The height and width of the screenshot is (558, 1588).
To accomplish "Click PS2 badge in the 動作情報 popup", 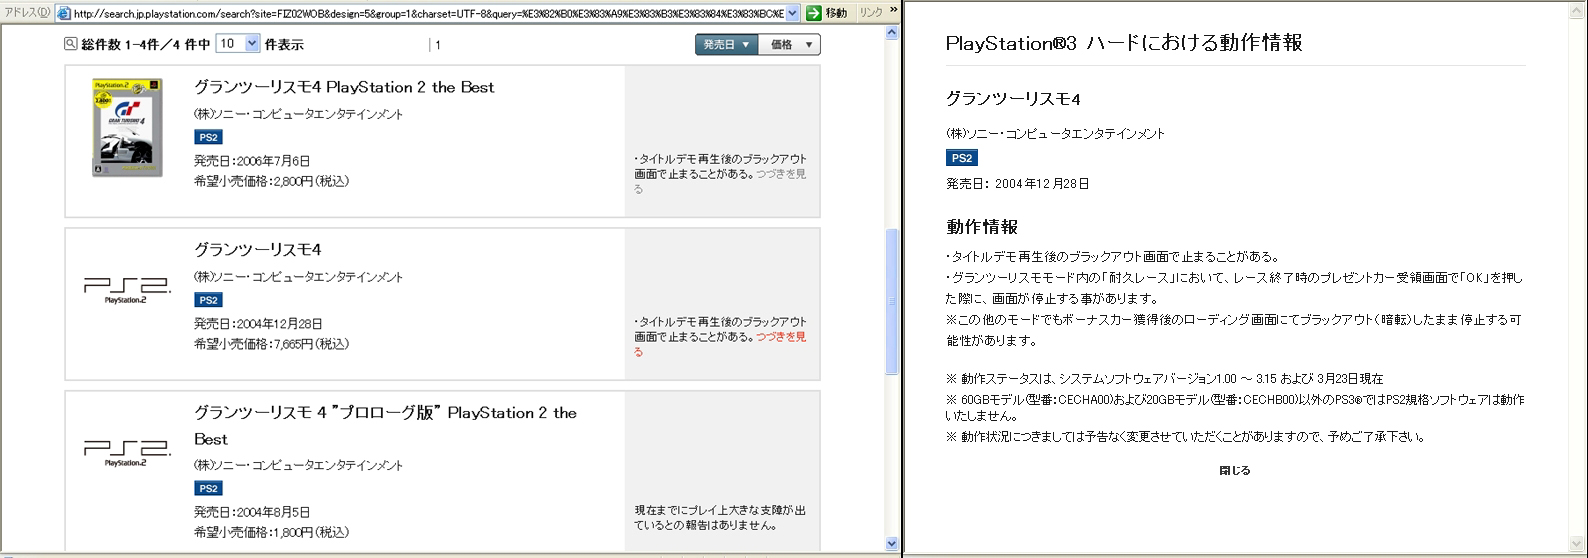I will pyautogui.click(x=961, y=158).
